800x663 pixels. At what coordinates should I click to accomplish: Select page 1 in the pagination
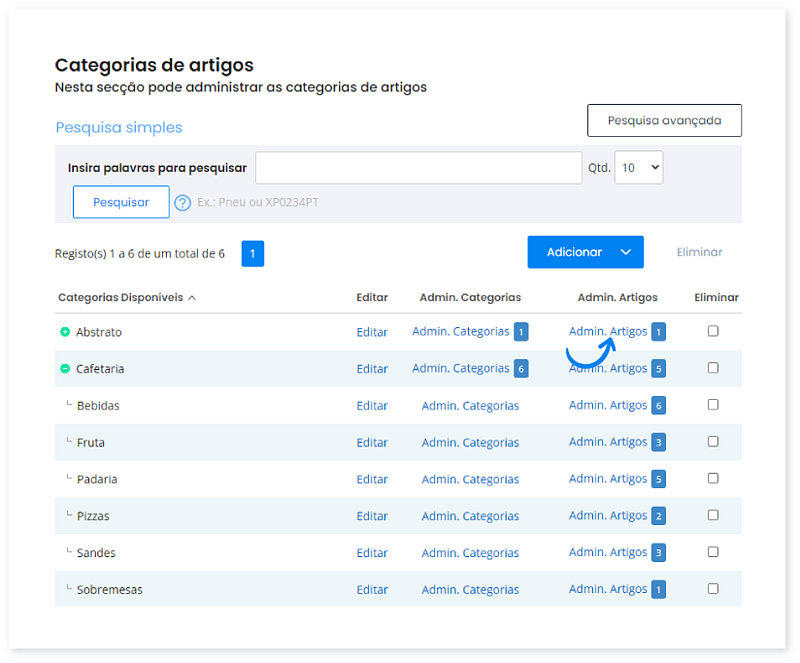[x=252, y=254]
